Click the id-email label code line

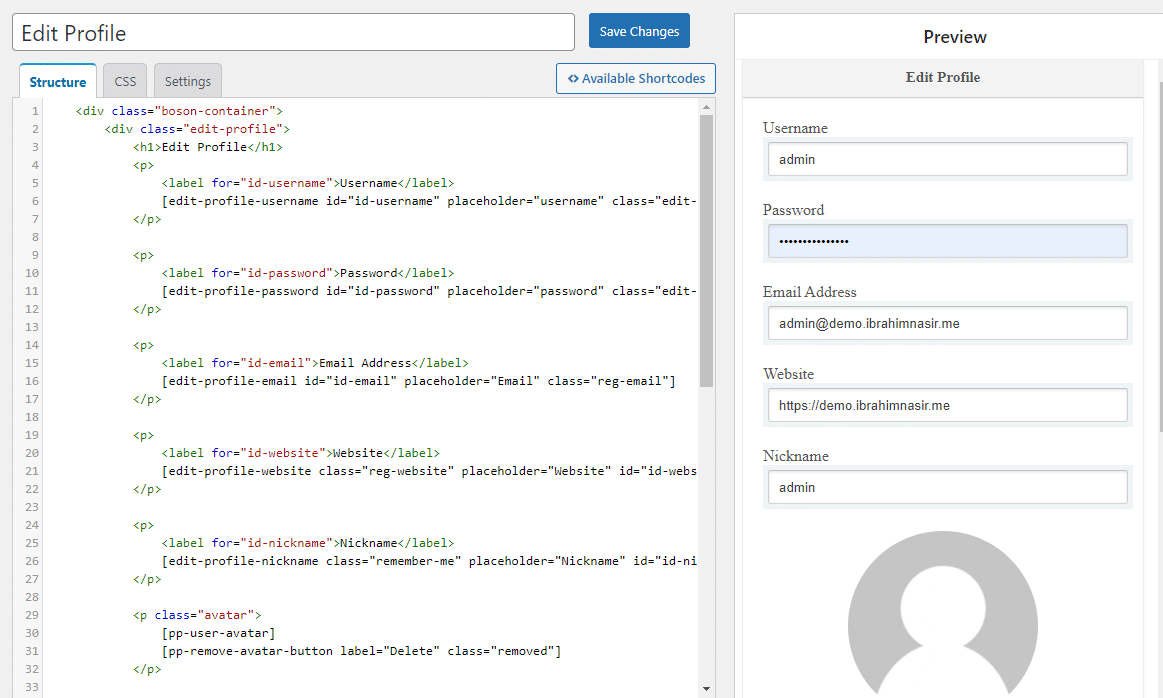(x=315, y=363)
